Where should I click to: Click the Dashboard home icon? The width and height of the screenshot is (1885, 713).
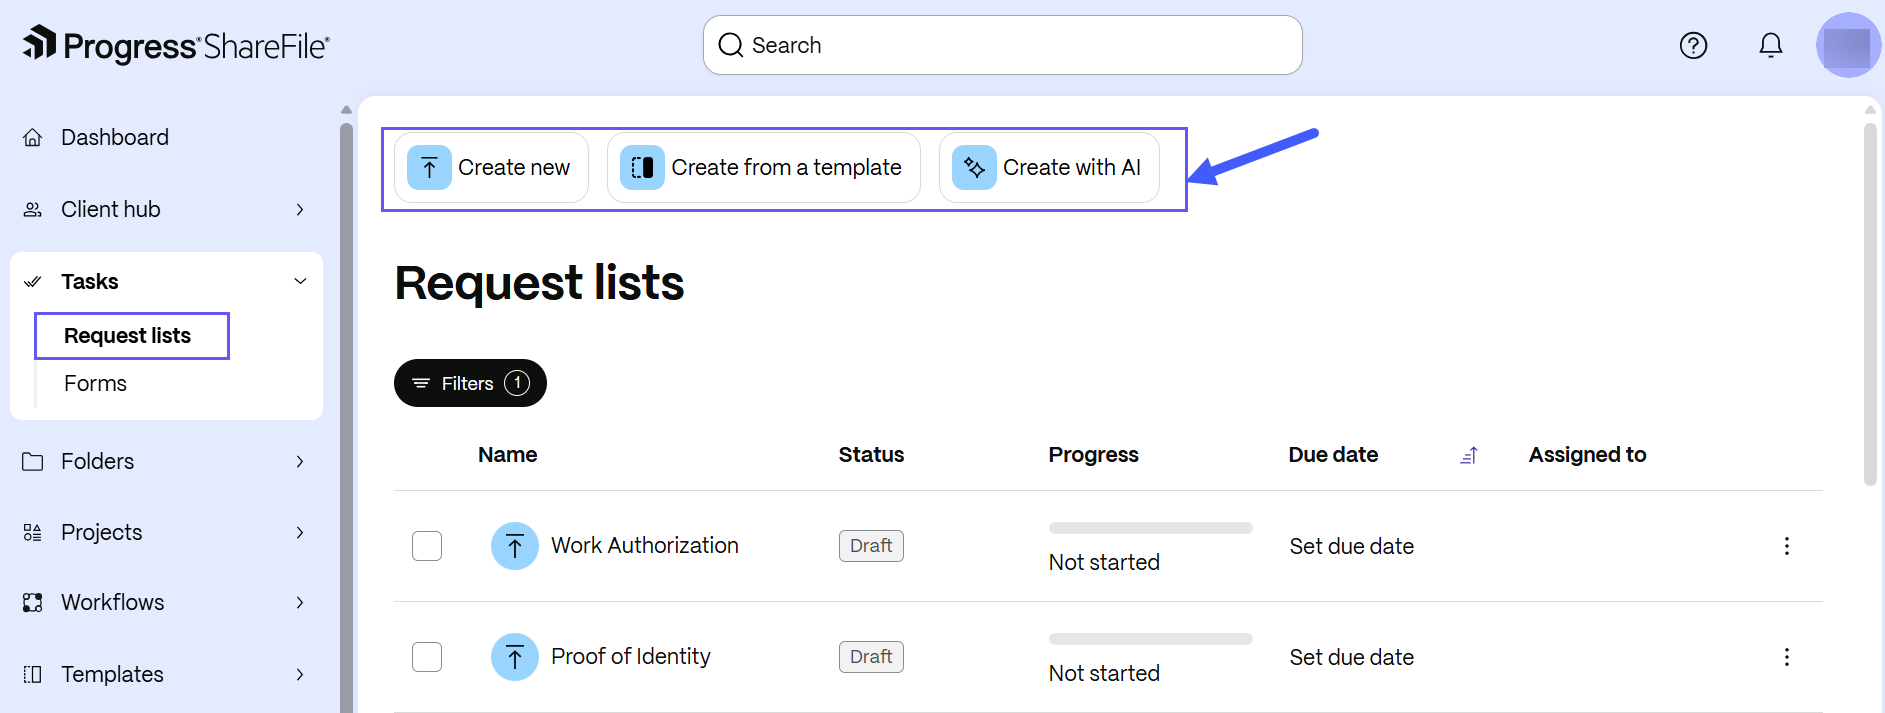coord(33,138)
